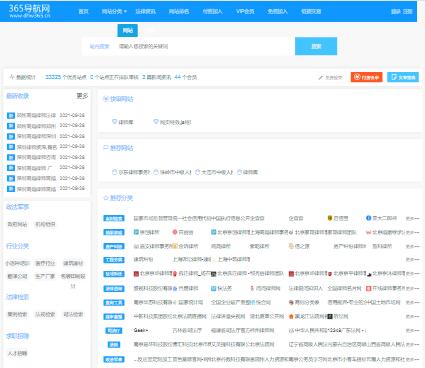
Task: Expand 更多 at end of the Geek+ row
Action: coord(412,330)
